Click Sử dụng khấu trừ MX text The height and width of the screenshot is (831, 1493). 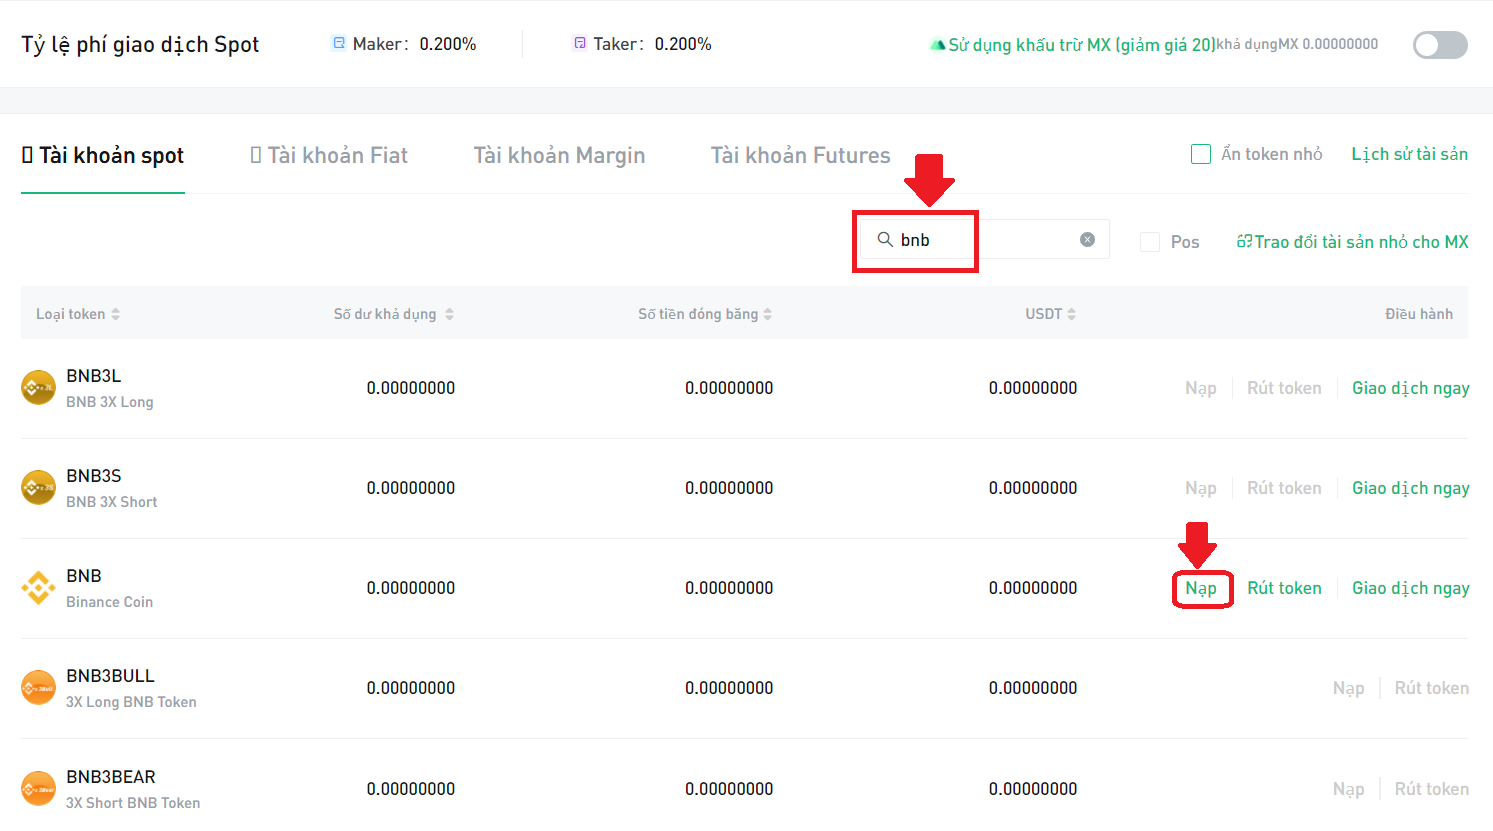click(1081, 45)
